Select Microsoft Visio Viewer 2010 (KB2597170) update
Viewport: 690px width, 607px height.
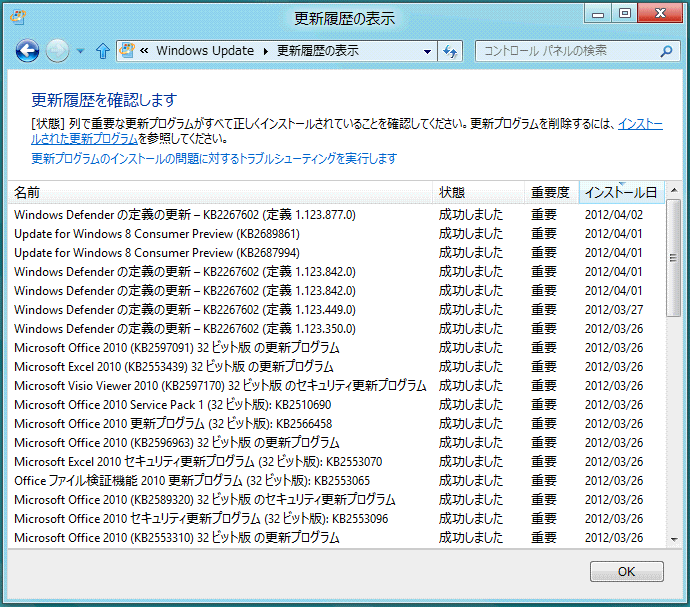[x=336, y=386]
